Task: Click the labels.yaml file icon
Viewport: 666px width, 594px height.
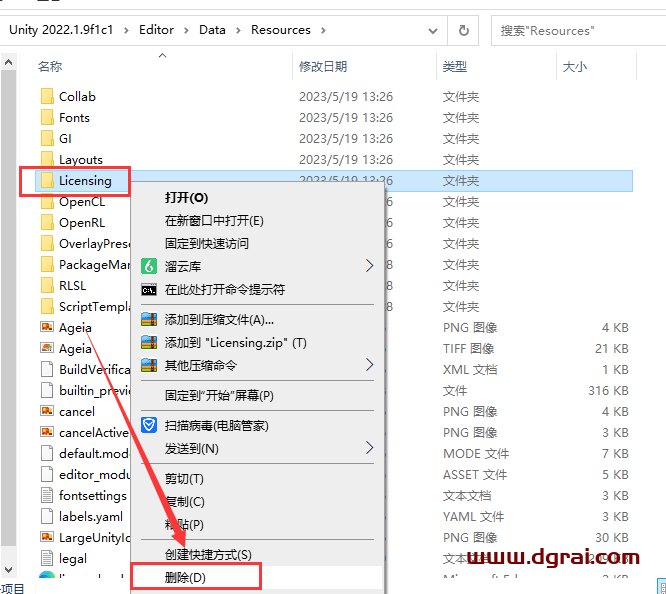Action: pyautogui.click(x=47, y=516)
